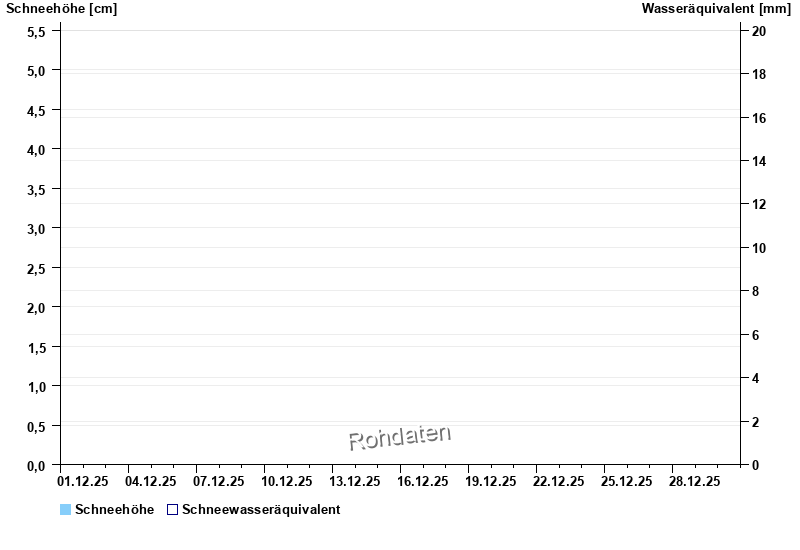This screenshot has width=800, height=550.
Task: Click the hollow Schneewasseräquivalent legend square
Action: [172, 510]
